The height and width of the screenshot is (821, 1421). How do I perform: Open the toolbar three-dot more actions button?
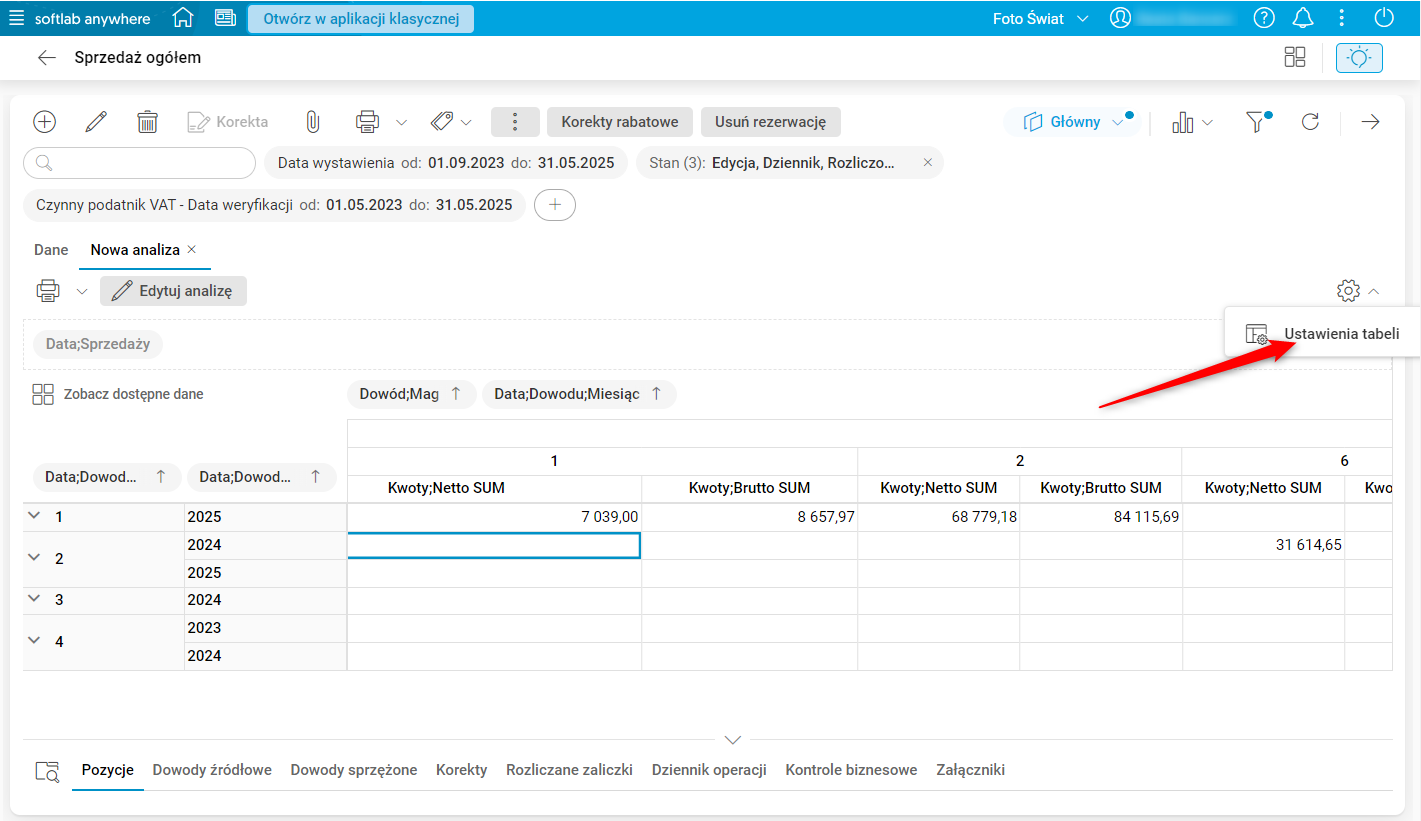[515, 122]
